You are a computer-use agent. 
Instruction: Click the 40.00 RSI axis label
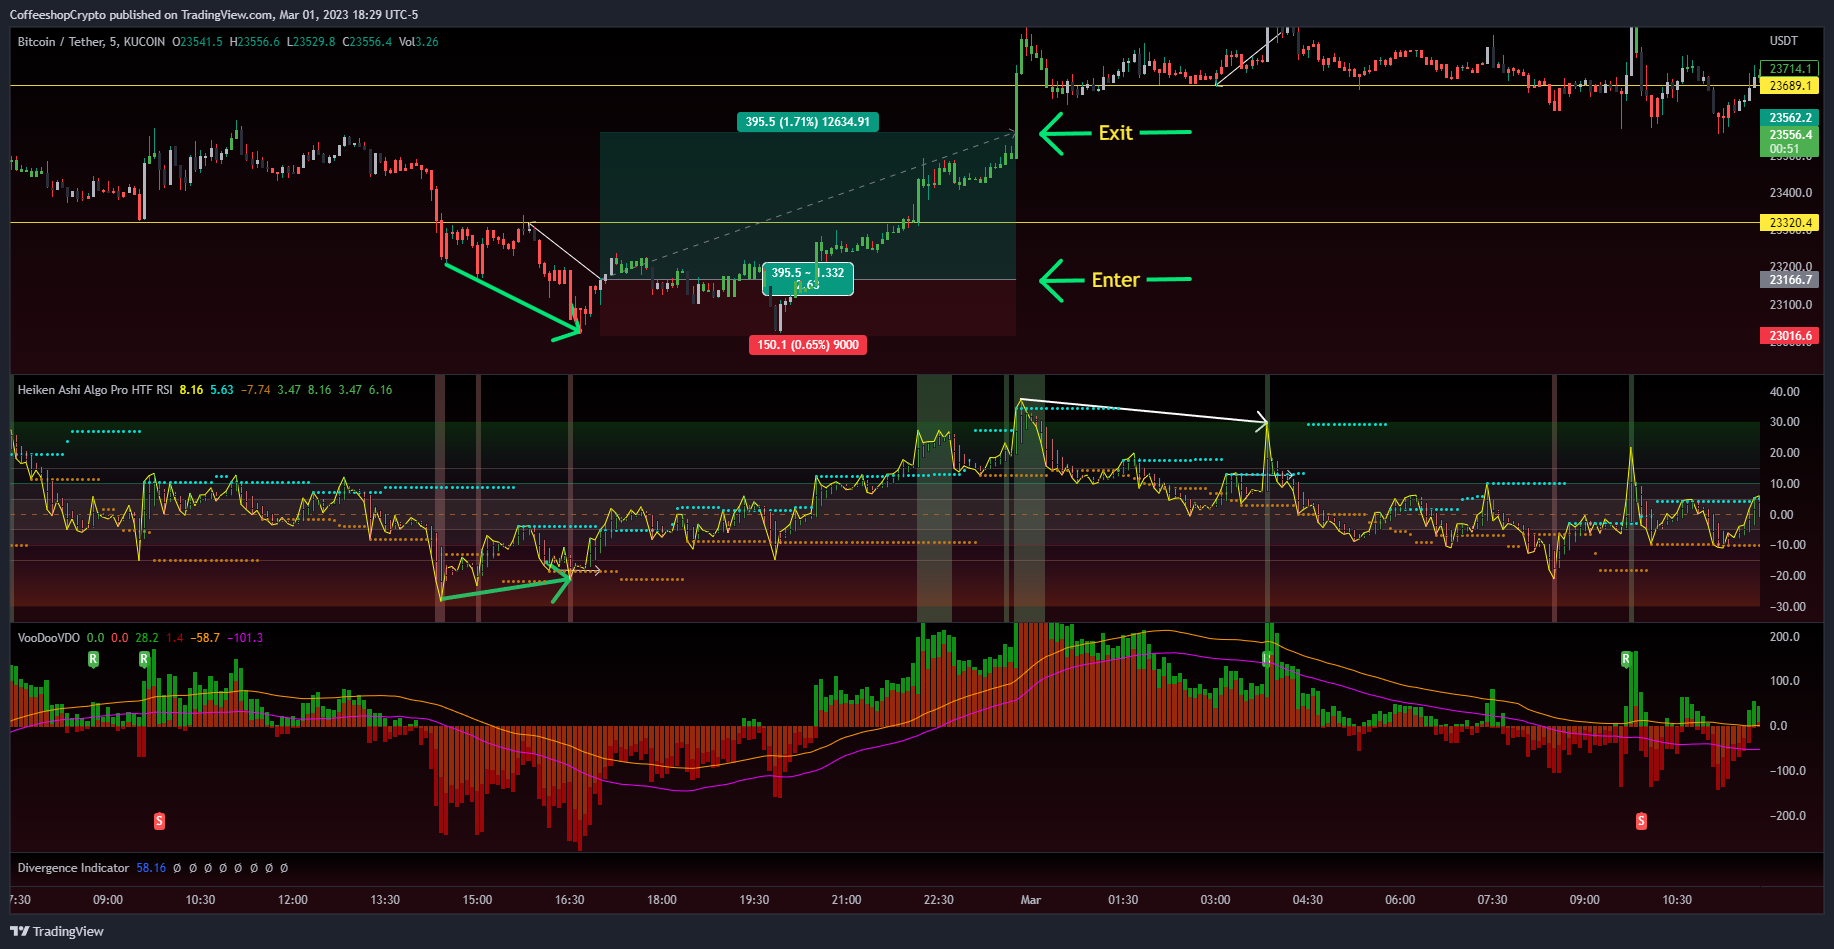(x=1785, y=392)
